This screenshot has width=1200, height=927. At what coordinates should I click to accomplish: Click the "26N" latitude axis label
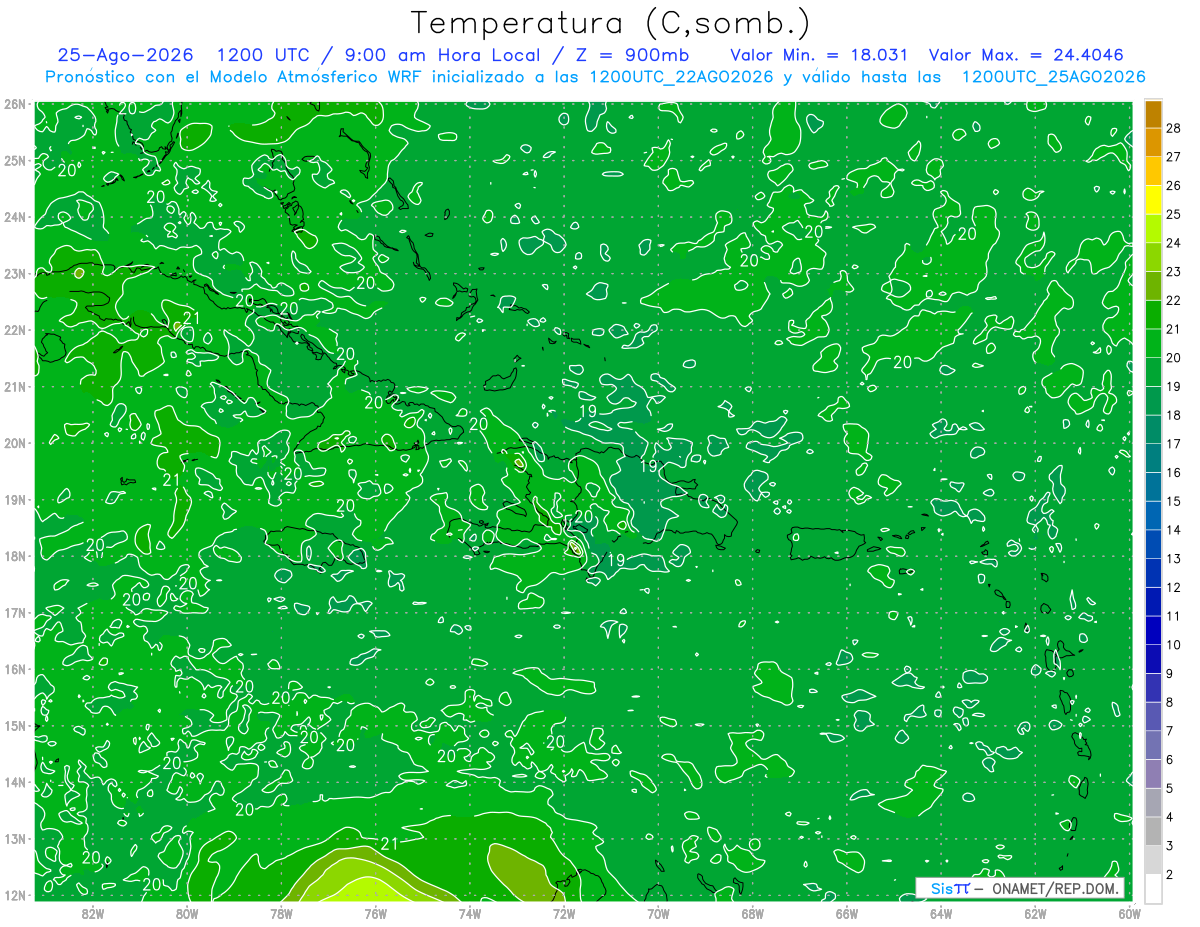click(x=14, y=104)
